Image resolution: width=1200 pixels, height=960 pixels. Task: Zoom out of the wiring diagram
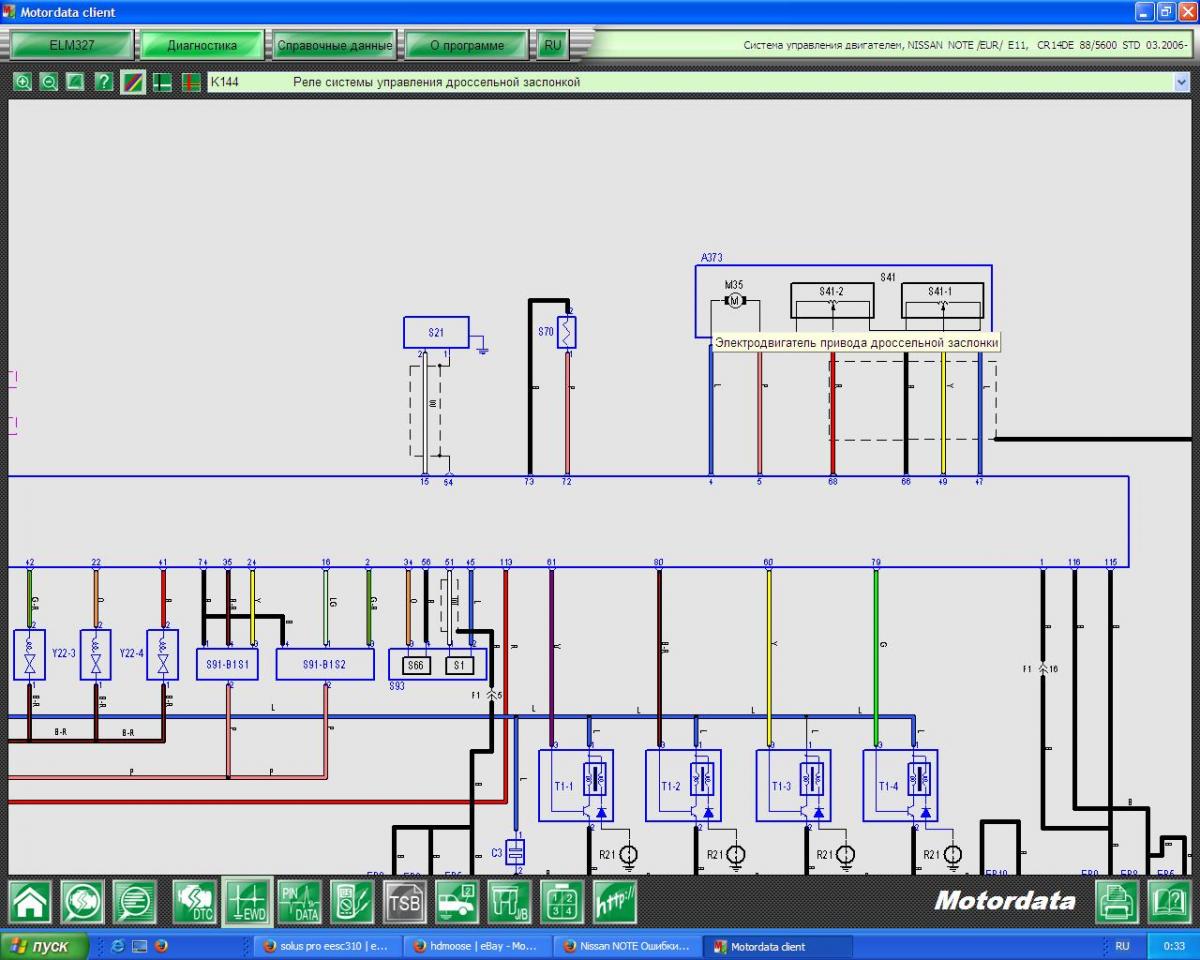tap(48, 82)
